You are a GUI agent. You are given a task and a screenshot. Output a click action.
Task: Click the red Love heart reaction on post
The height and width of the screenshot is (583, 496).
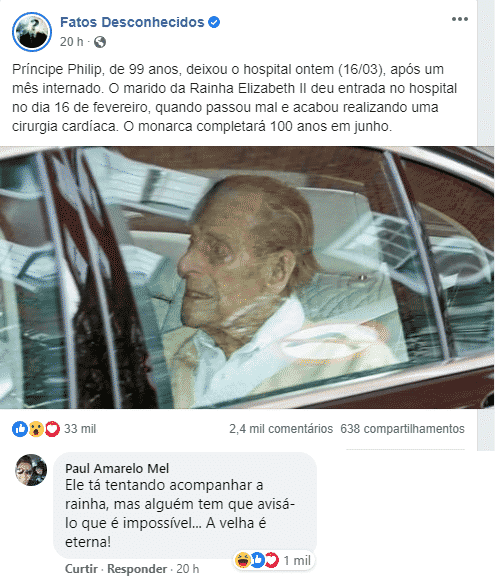52,429
